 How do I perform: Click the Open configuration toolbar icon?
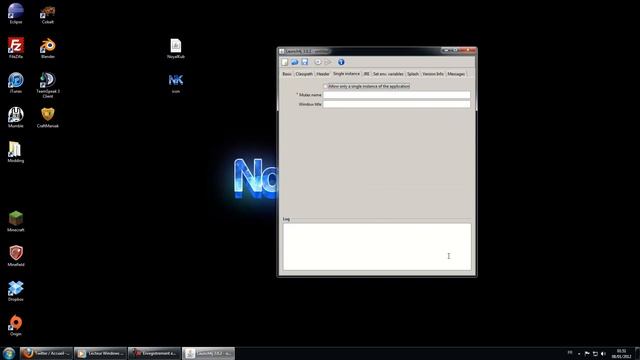point(294,62)
